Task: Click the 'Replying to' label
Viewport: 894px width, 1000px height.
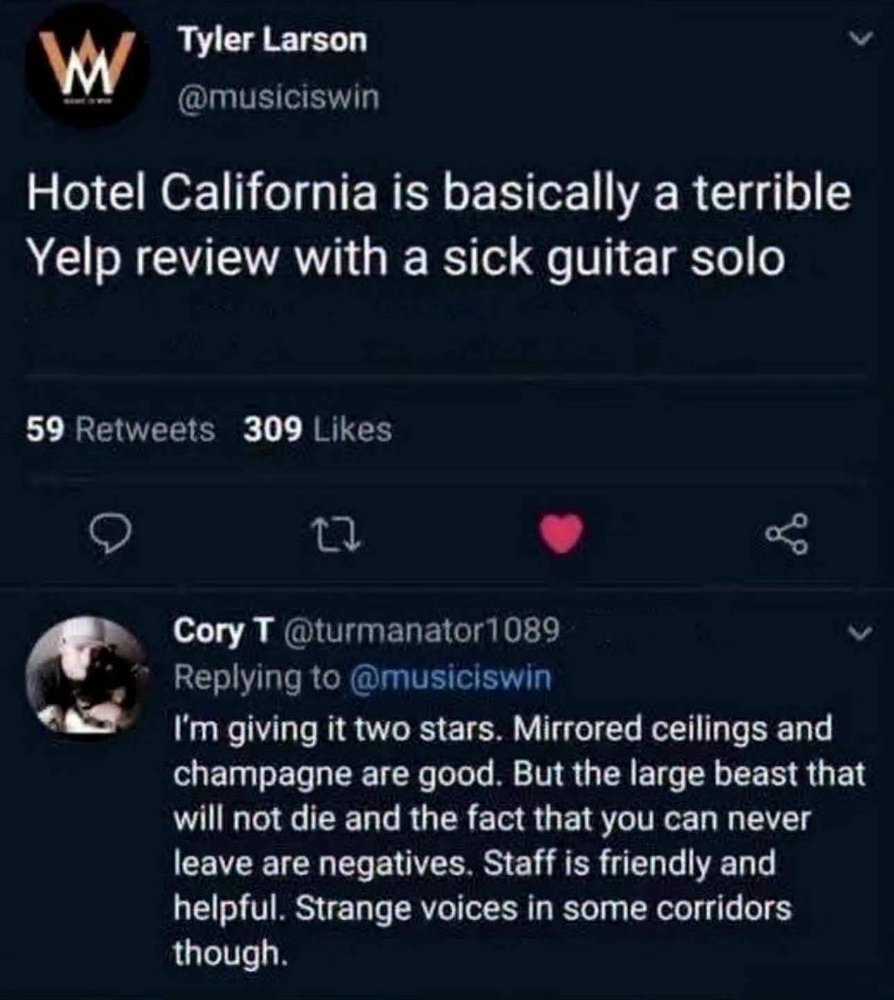Action: pyautogui.click(x=257, y=677)
